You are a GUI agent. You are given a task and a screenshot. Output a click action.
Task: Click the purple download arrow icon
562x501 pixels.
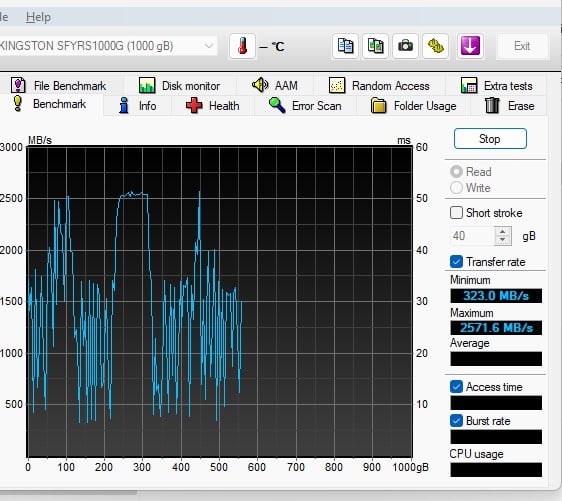[x=470, y=46]
